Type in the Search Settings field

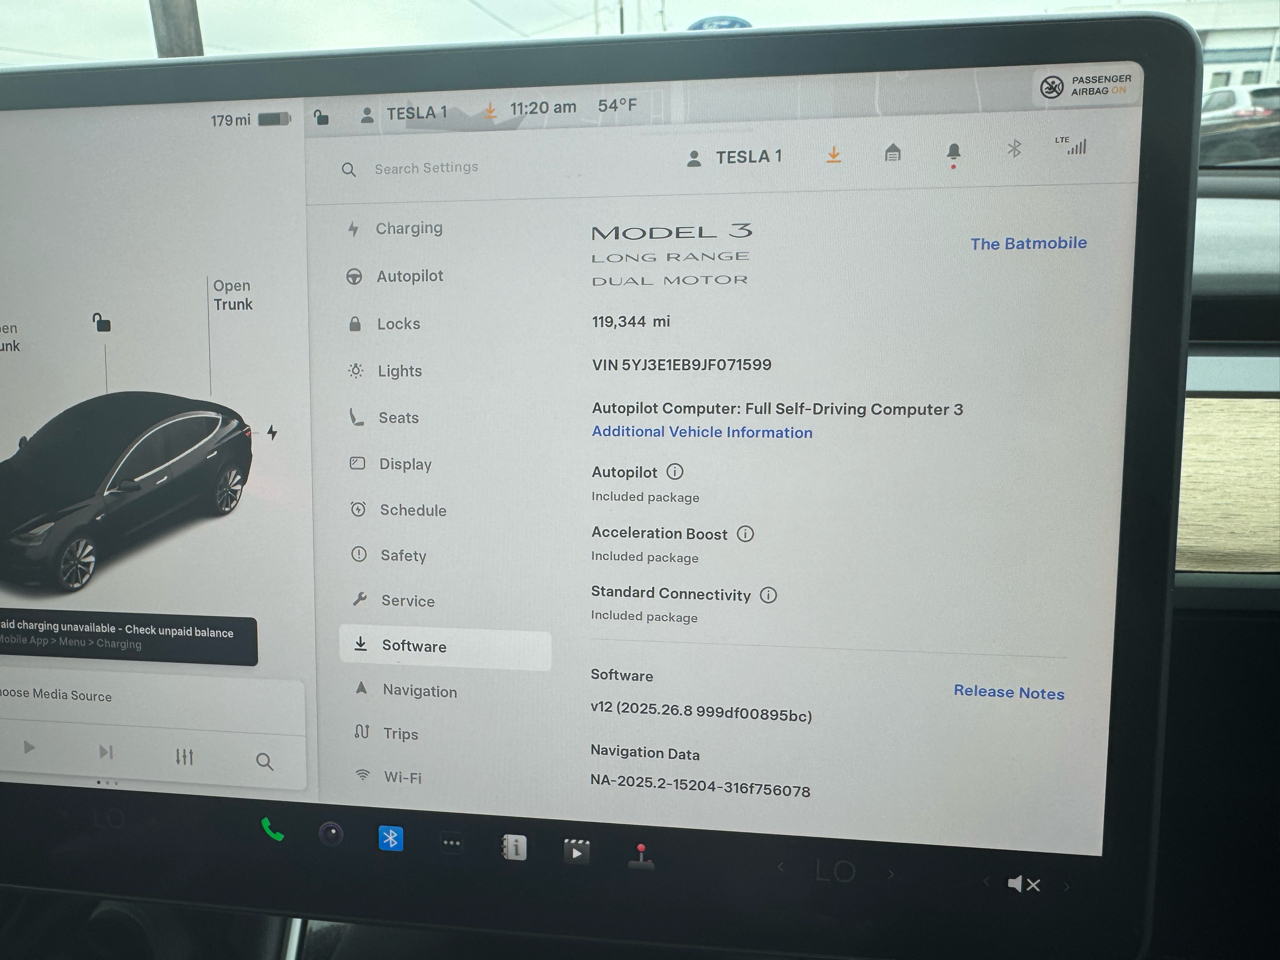point(427,167)
